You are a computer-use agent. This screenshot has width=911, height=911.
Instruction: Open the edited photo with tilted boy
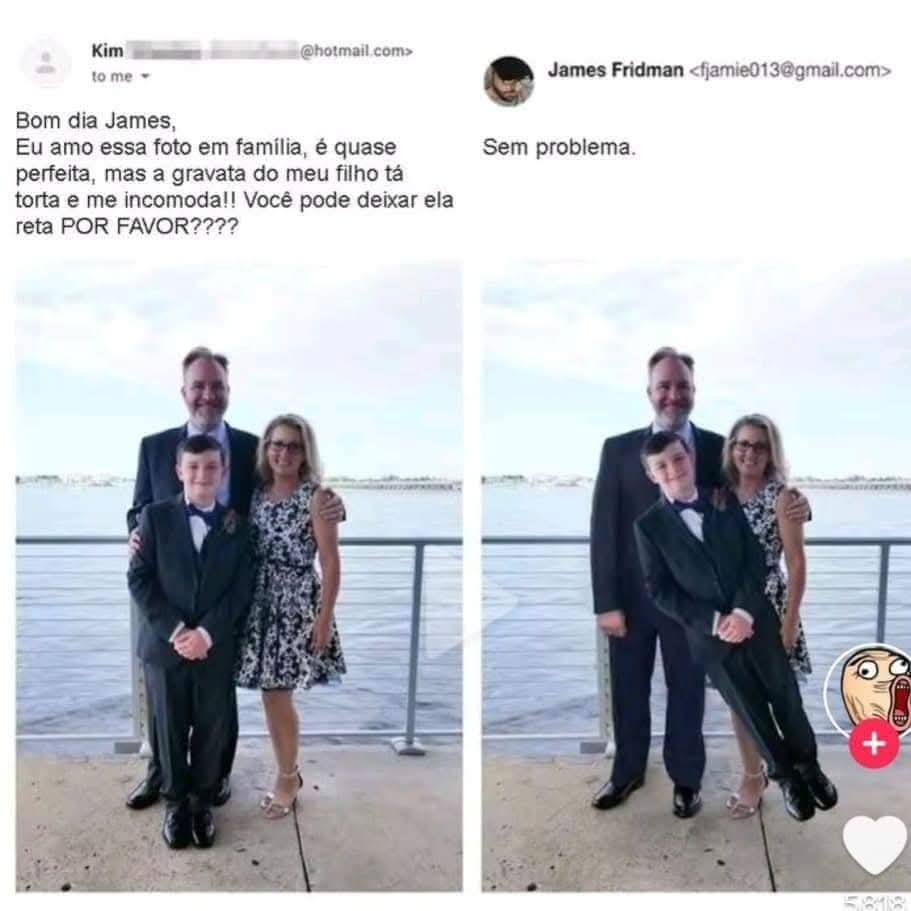point(696,576)
